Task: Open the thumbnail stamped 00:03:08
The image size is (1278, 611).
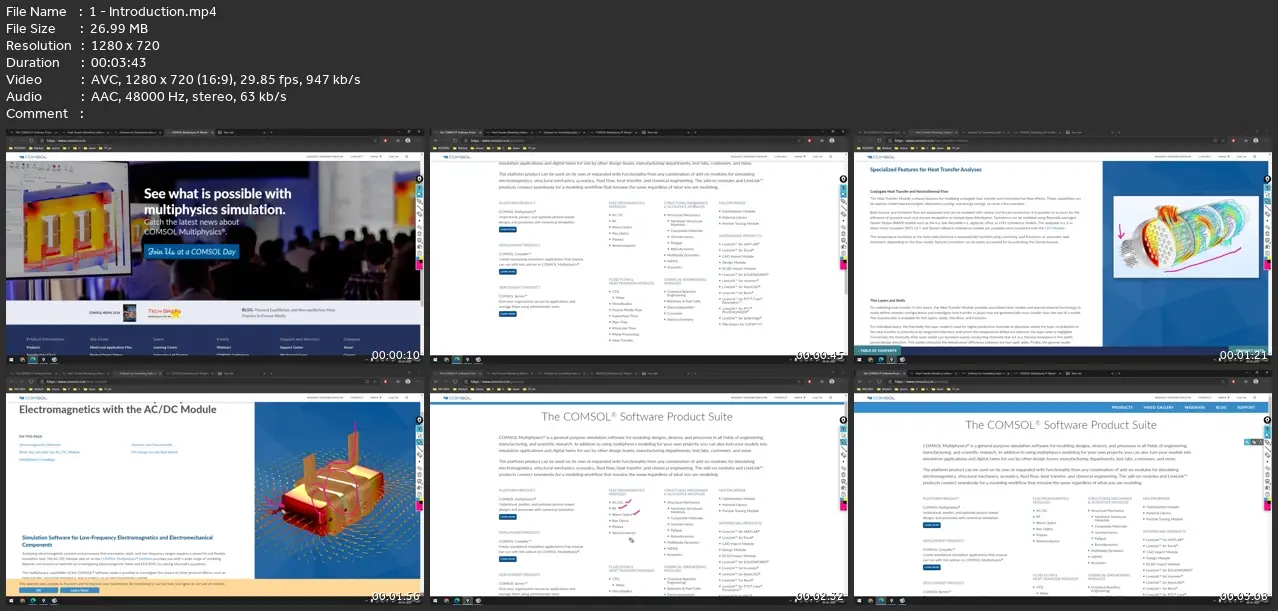Action: click(1062, 486)
